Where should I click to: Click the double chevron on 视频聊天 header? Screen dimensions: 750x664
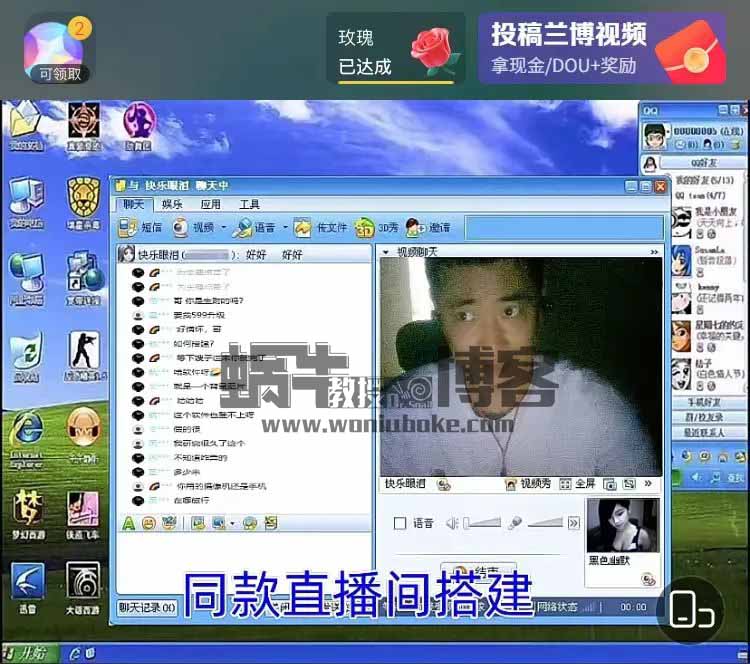(x=654, y=252)
